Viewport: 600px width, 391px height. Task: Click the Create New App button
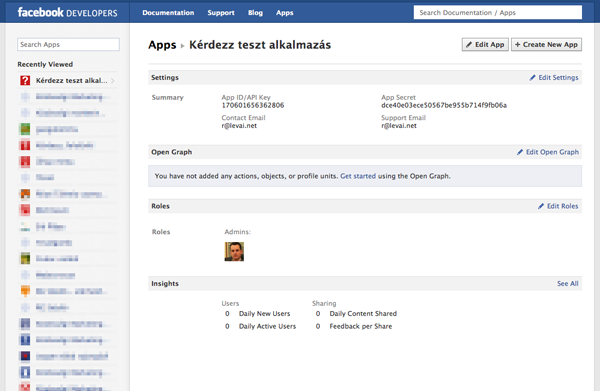pyautogui.click(x=546, y=44)
